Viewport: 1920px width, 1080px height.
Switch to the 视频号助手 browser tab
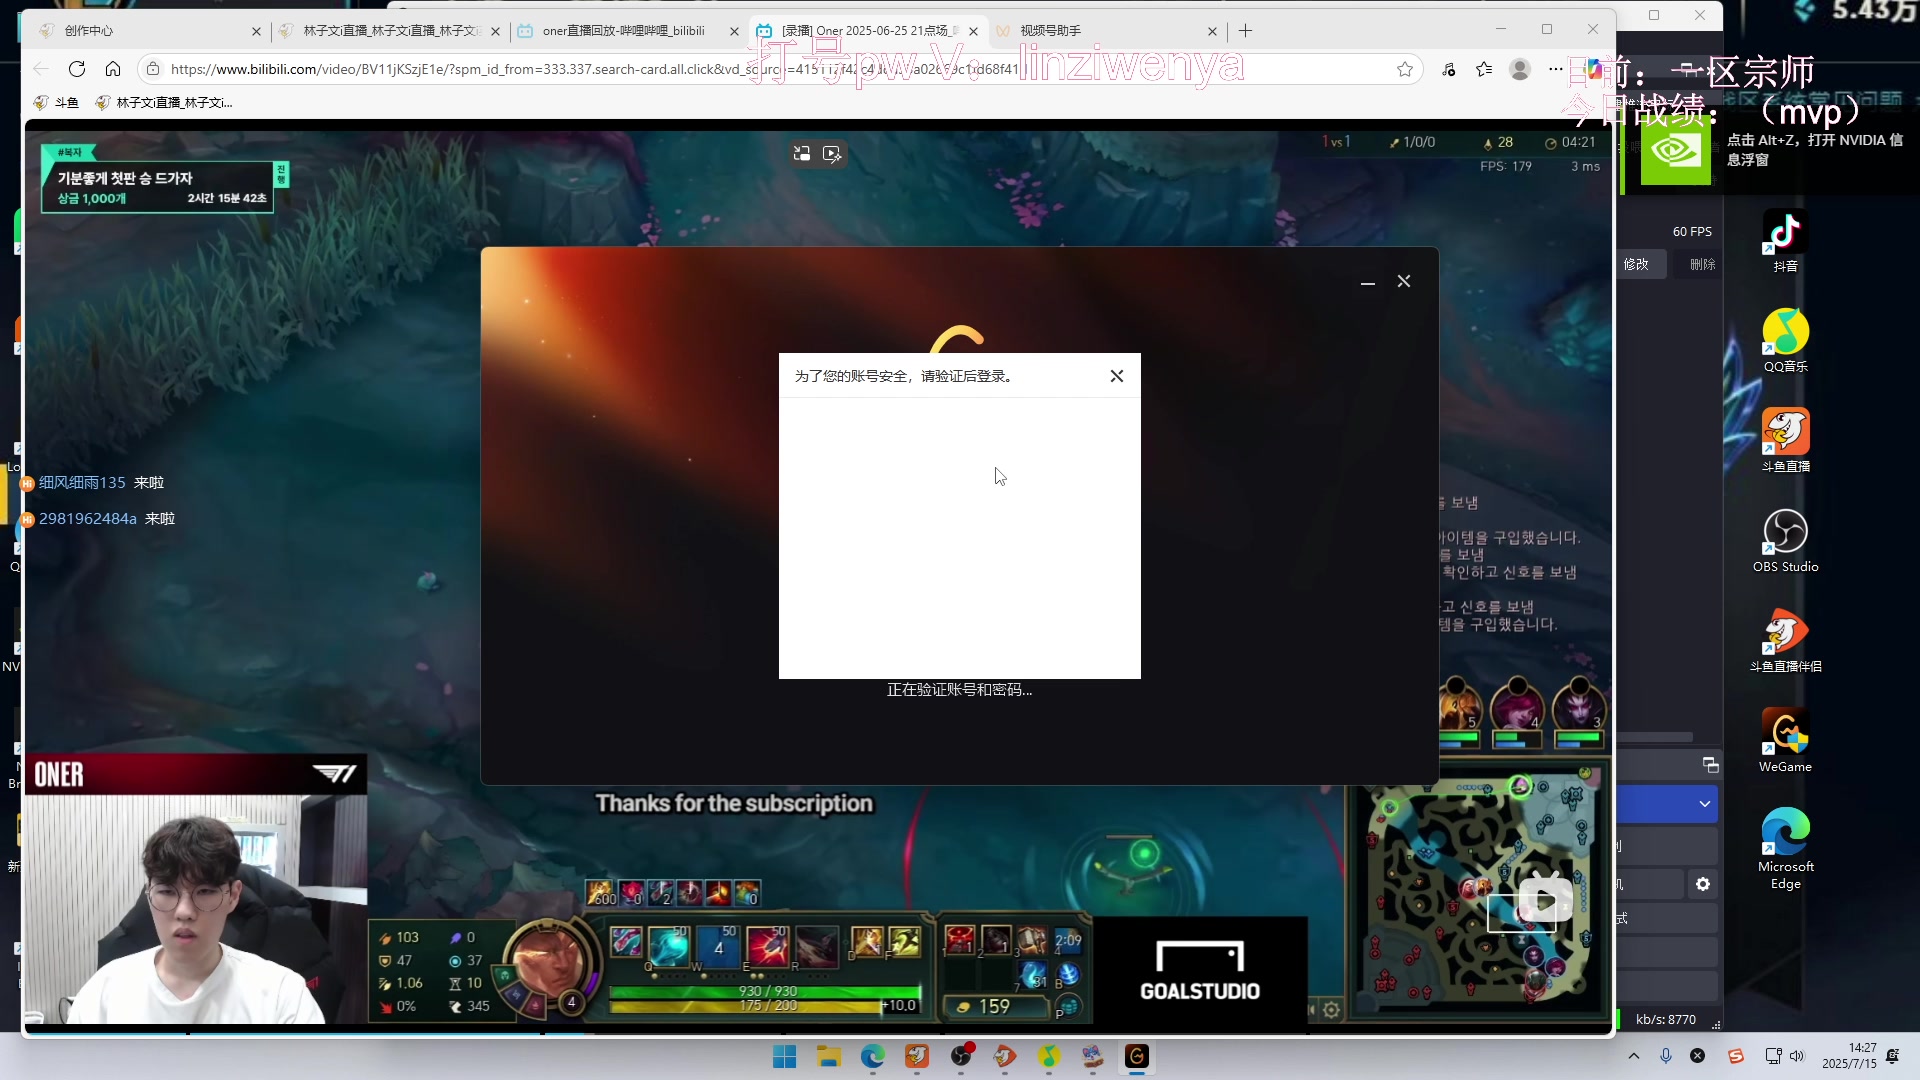1105,31
